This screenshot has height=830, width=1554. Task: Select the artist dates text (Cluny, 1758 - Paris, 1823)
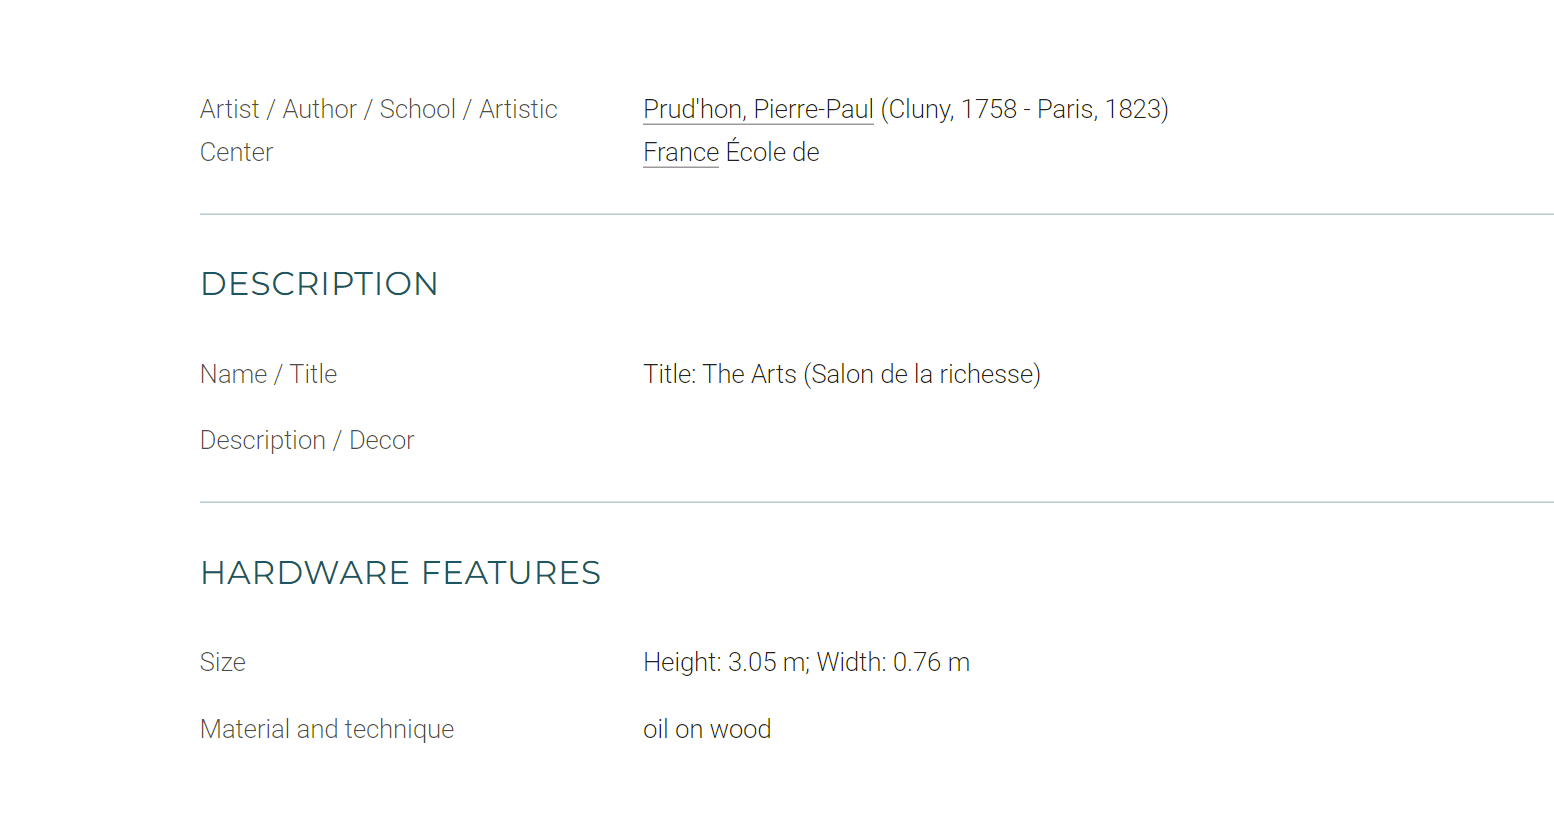tap(1025, 109)
